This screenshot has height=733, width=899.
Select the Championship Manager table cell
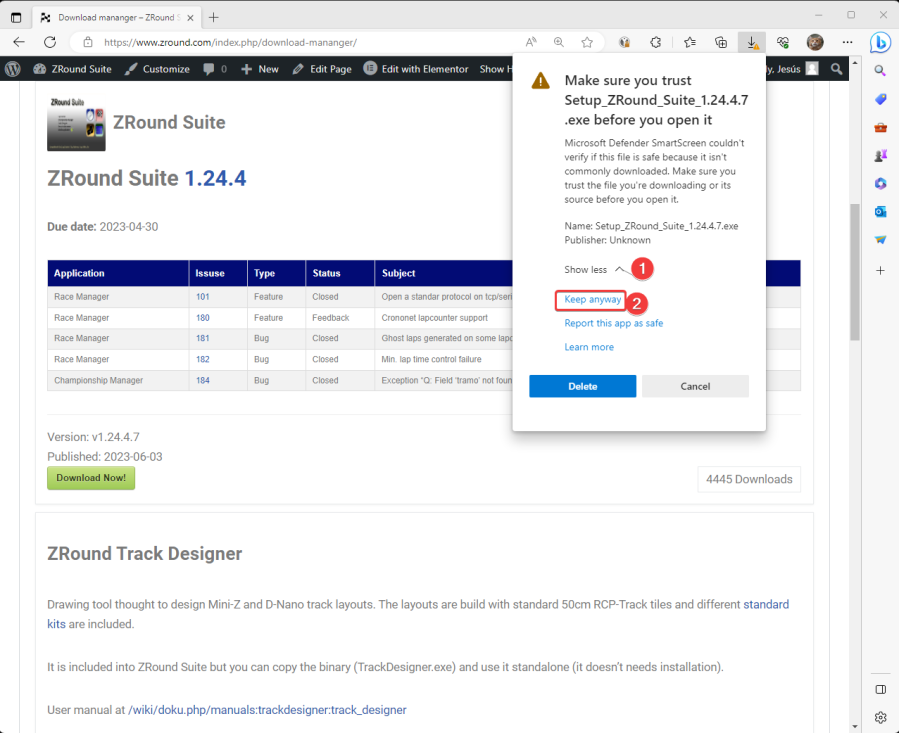click(118, 380)
